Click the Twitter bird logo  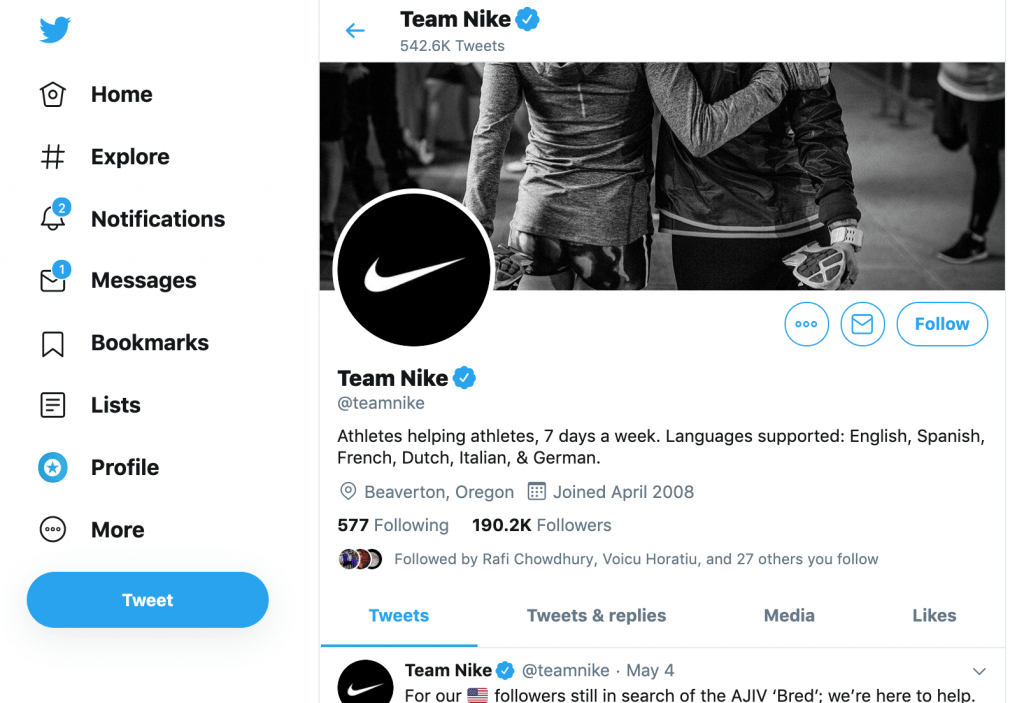pos(55,30)
